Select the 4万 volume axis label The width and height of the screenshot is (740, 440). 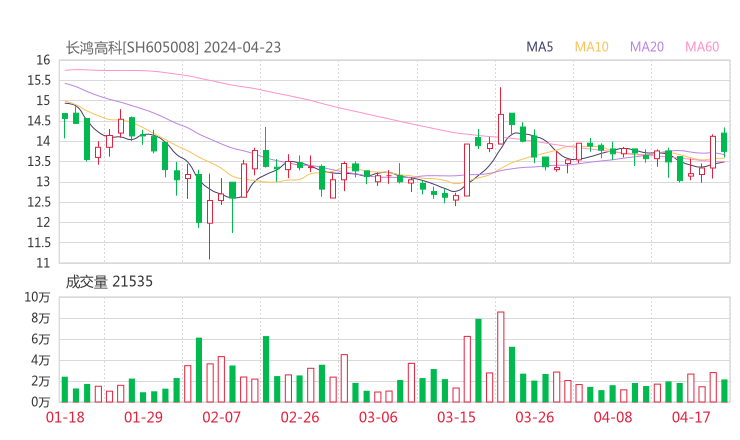point(40,360)
